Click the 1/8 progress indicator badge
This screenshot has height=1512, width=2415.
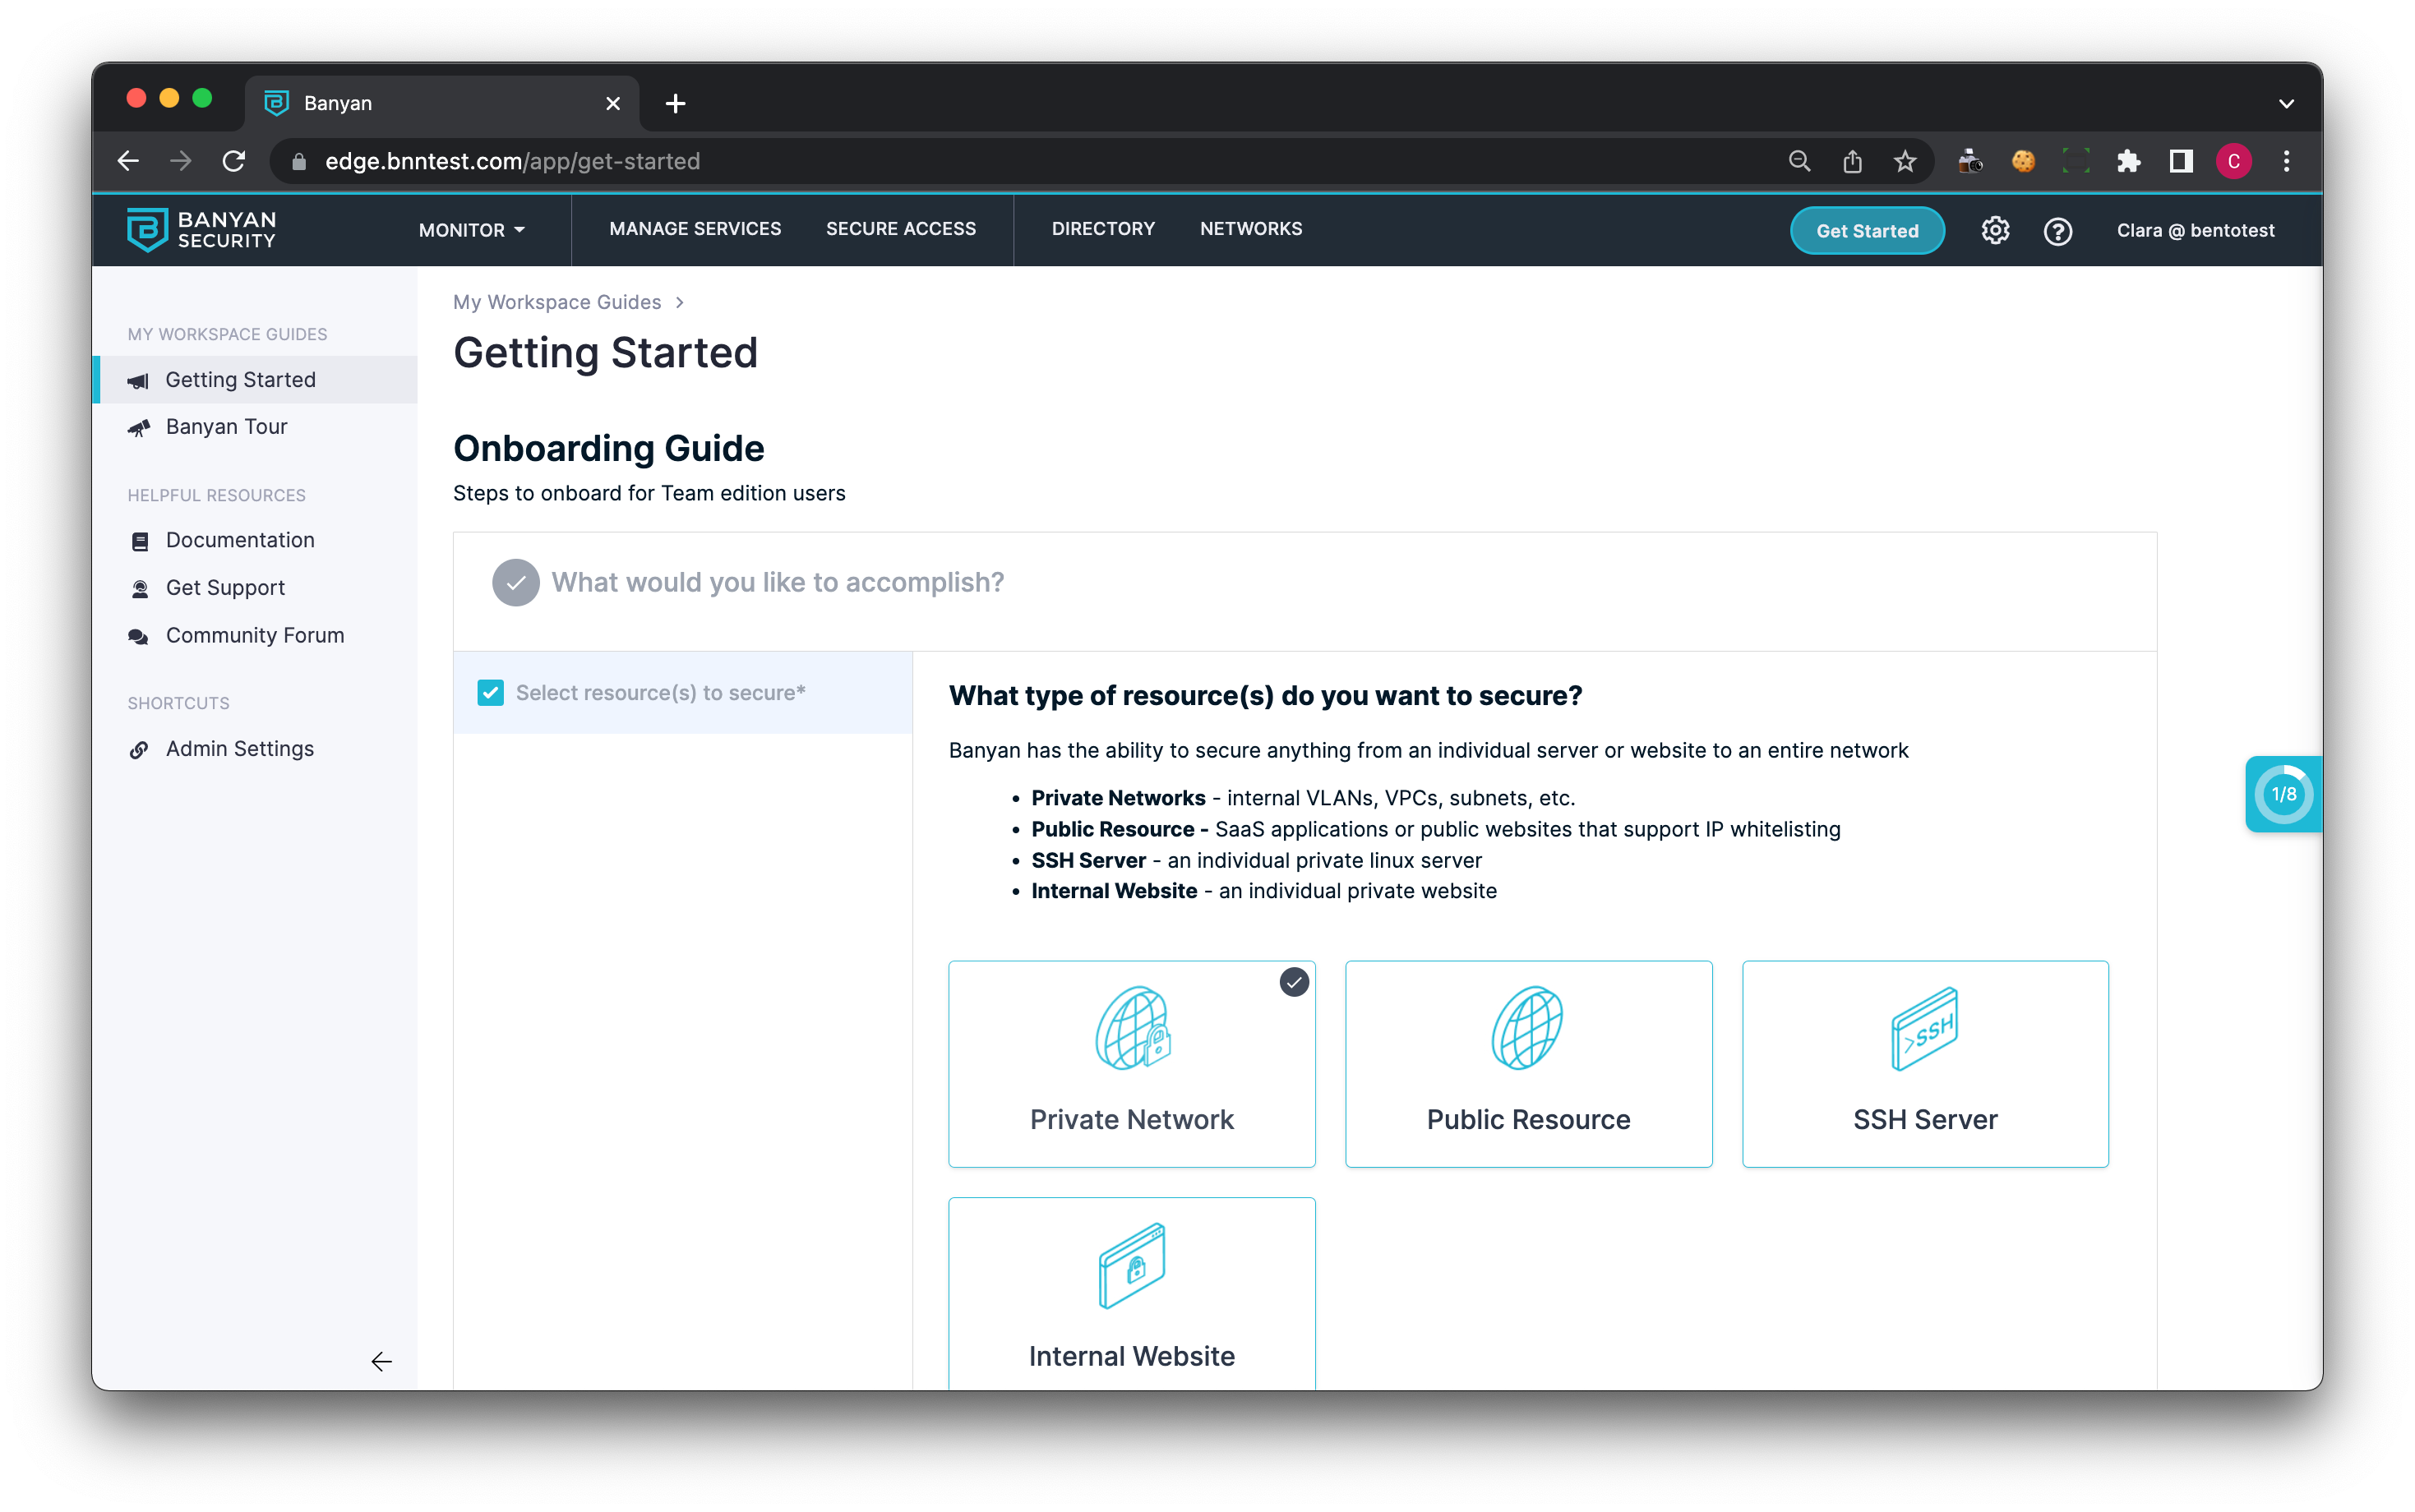pyautogui.click(x=2283, y=795)
